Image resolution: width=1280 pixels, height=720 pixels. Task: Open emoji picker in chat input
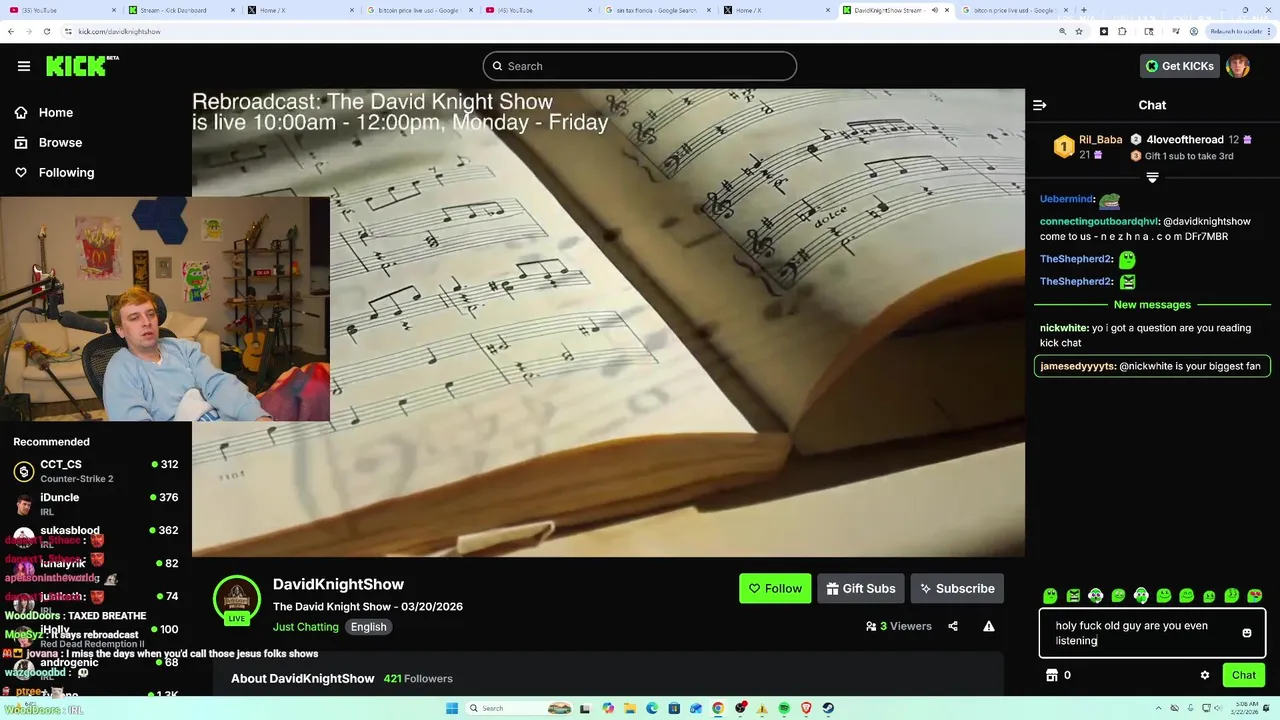click(1246, 633)
